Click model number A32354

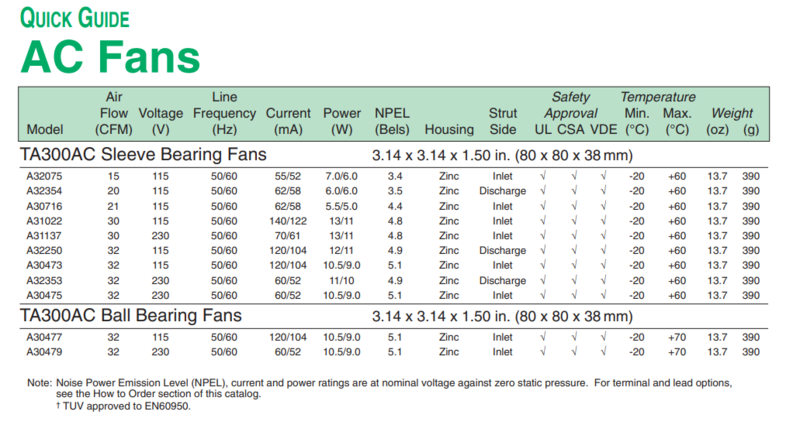[x=45, y=190]
